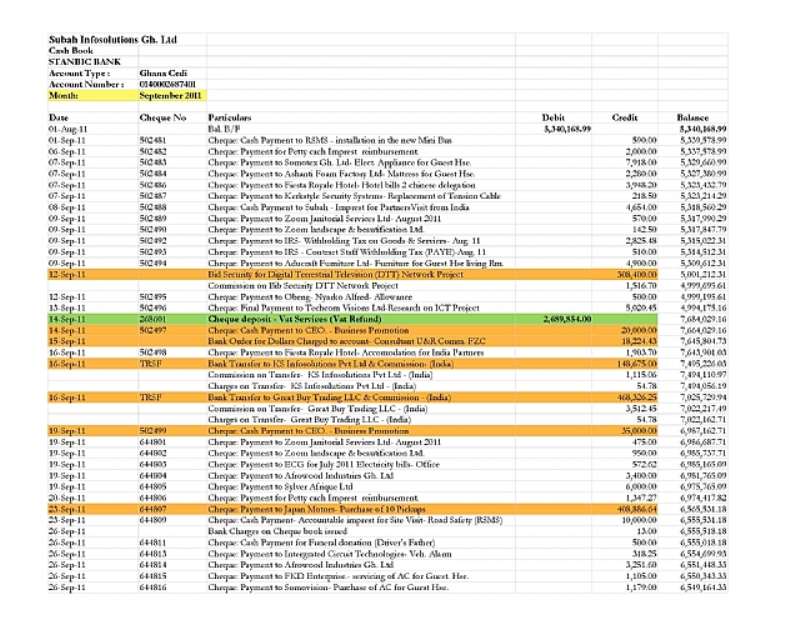Click the credit amount '4,654.00'

coord(641,207)
